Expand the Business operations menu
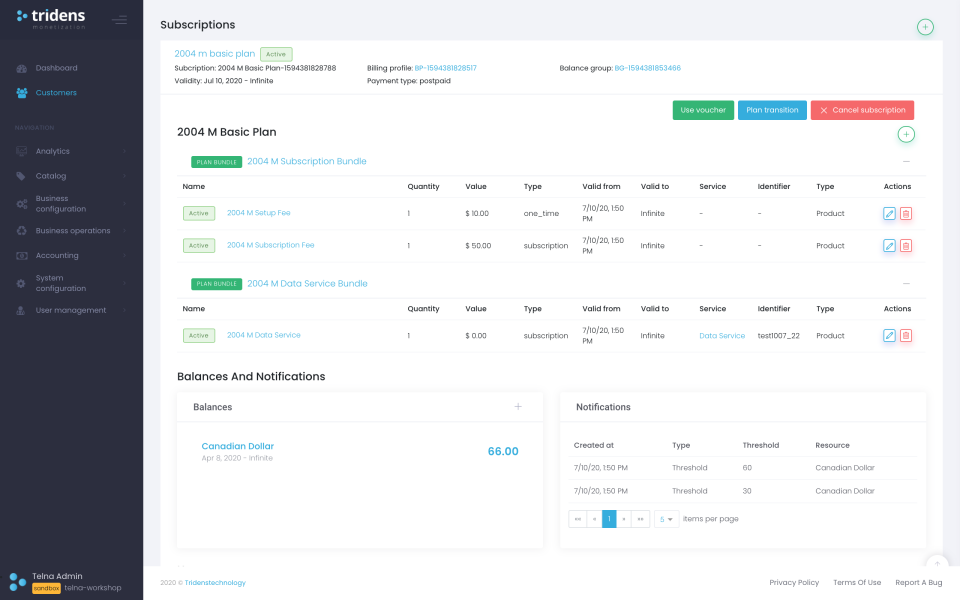Viewport: 960px width, 600px height. tap(70, 231)
